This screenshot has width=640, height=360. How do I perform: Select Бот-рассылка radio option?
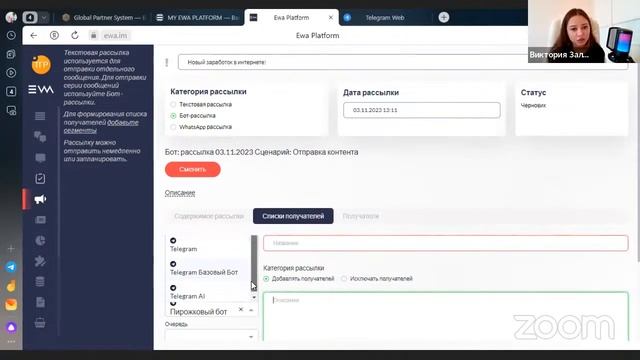[173, 116]
